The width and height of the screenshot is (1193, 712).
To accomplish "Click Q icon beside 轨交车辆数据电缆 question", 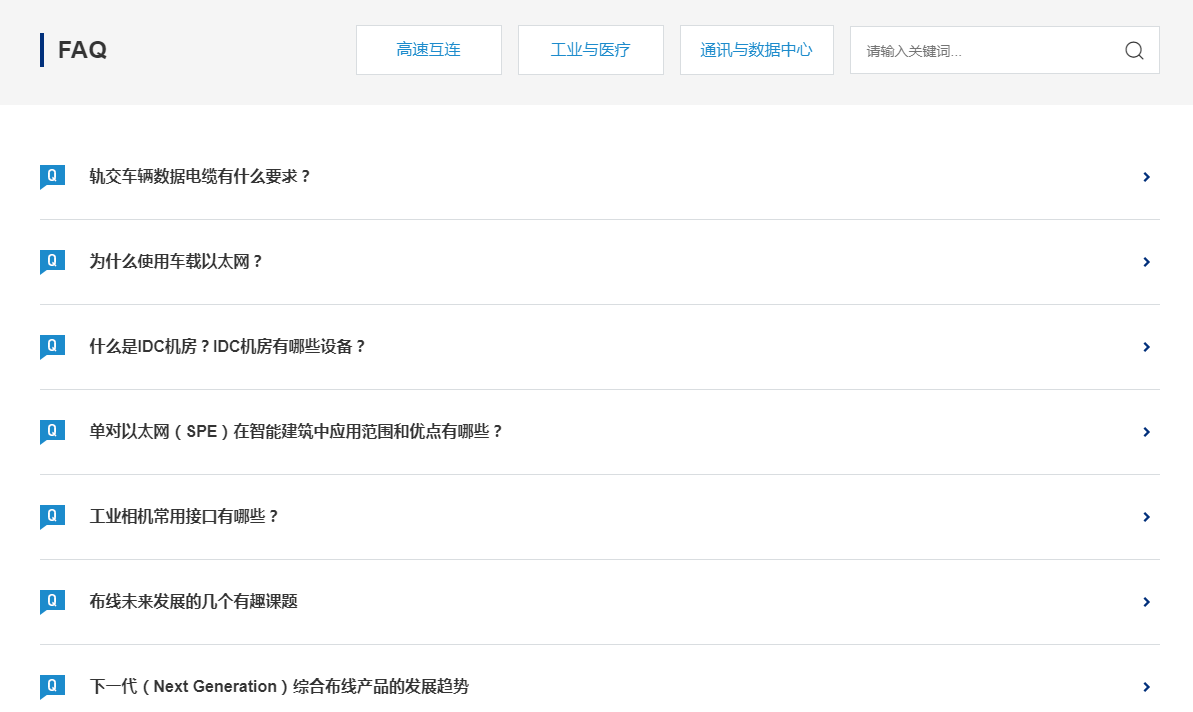I will (x=52, y=176).
